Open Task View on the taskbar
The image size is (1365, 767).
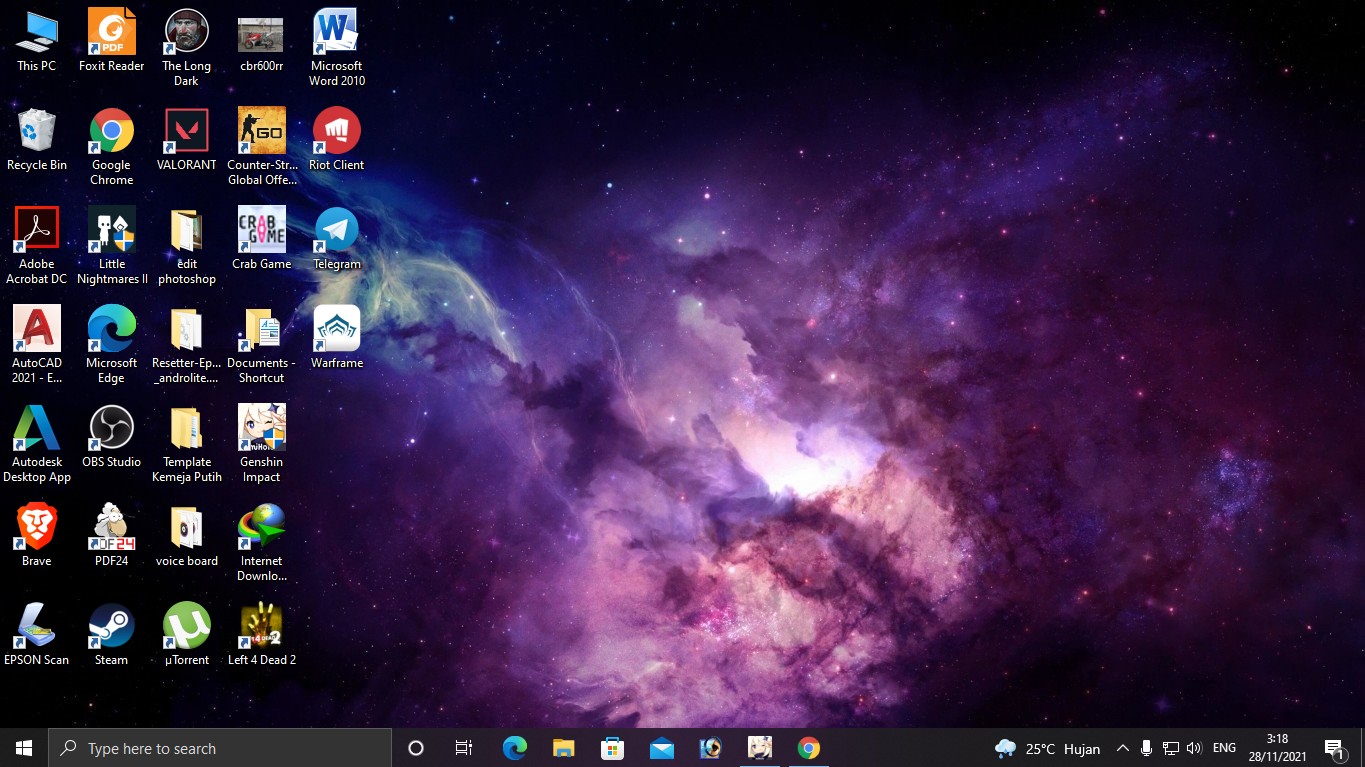point(464,748)
